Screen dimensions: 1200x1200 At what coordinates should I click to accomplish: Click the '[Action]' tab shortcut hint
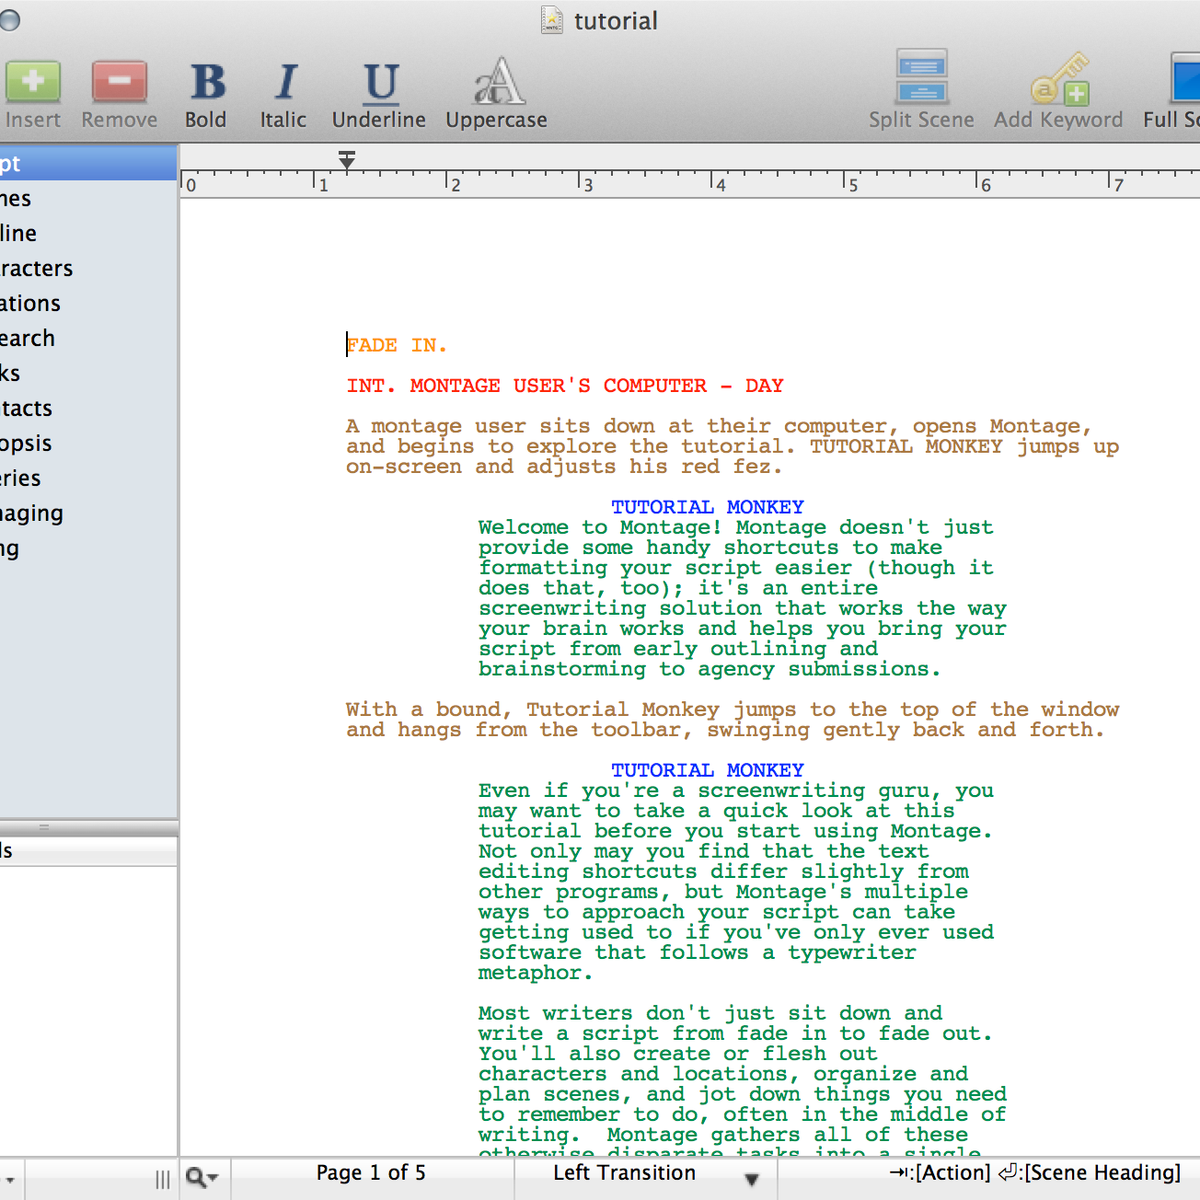point(940,1173)
